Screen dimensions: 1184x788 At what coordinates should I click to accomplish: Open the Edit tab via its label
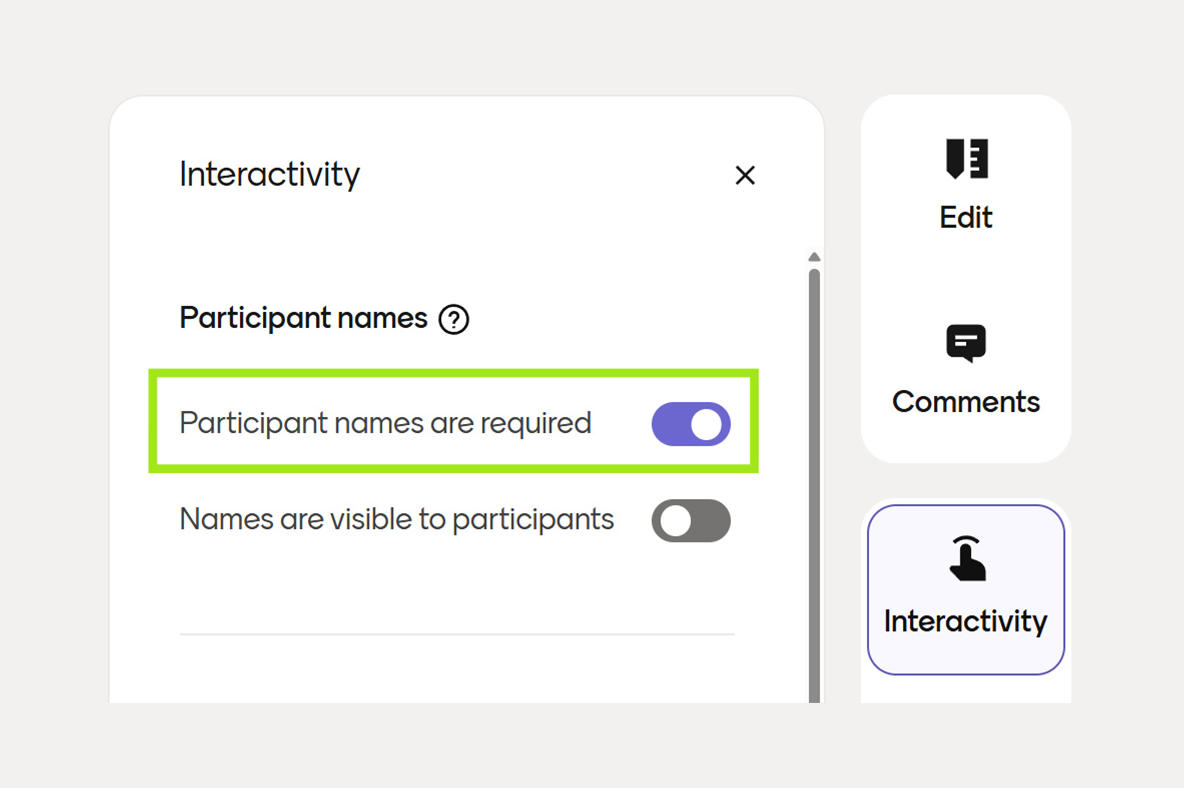pos(966,217)
